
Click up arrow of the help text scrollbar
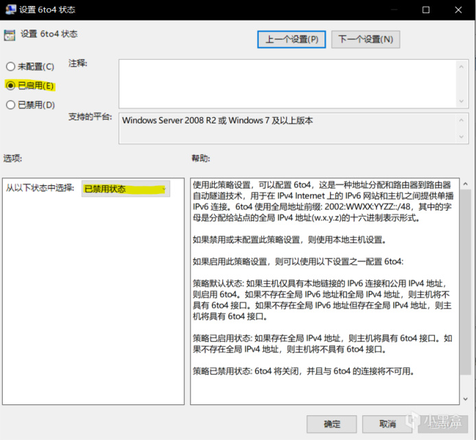tap(465, 184)
